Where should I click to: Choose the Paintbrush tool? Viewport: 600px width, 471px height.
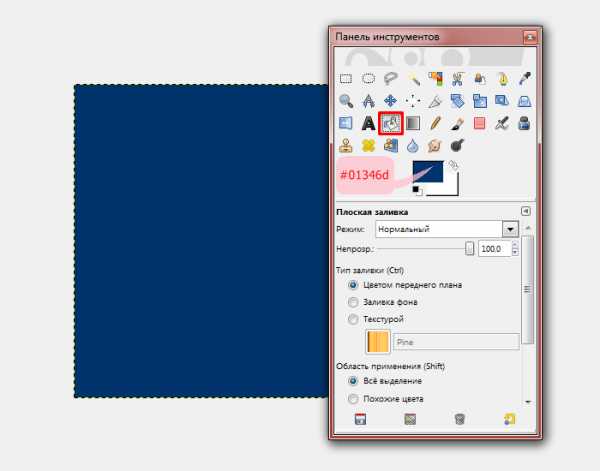(x=457, y=123)
